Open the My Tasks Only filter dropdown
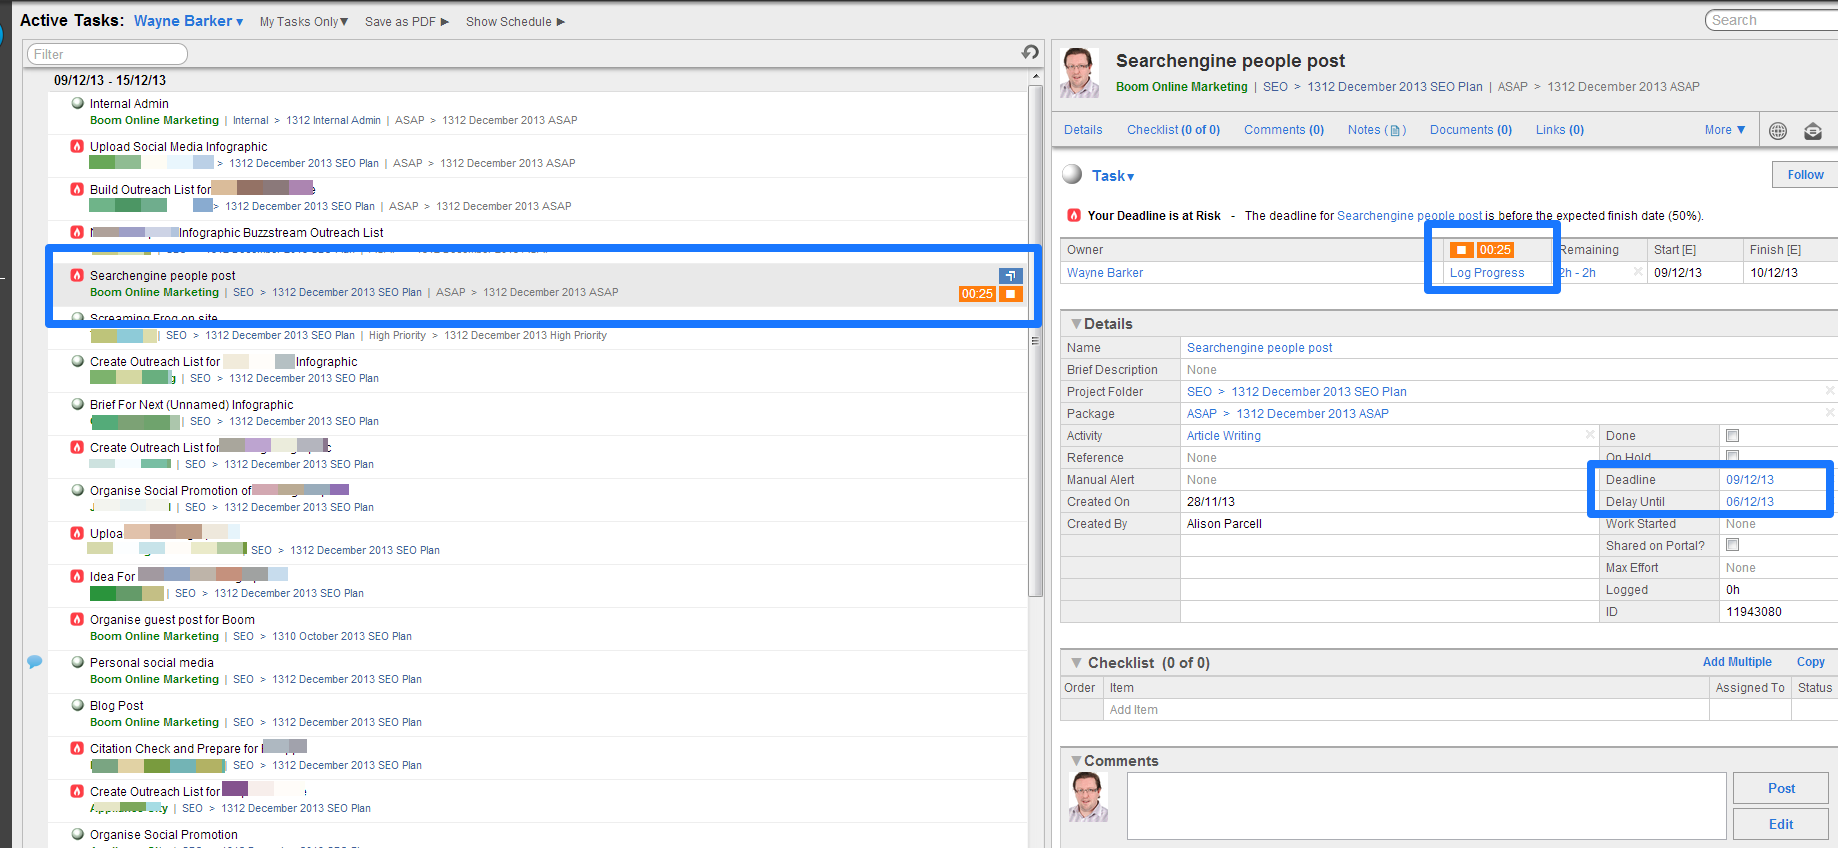The width and height of the screenshot is (1838, 848). pyautogui.click(x=304, y=22)
